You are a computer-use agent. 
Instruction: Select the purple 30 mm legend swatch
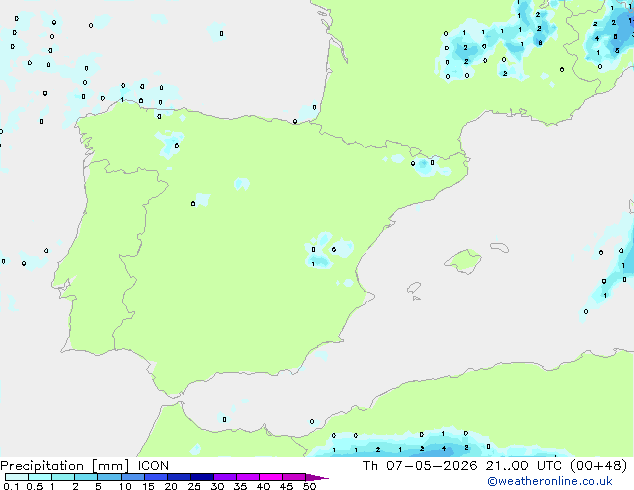tap(225, 477)
